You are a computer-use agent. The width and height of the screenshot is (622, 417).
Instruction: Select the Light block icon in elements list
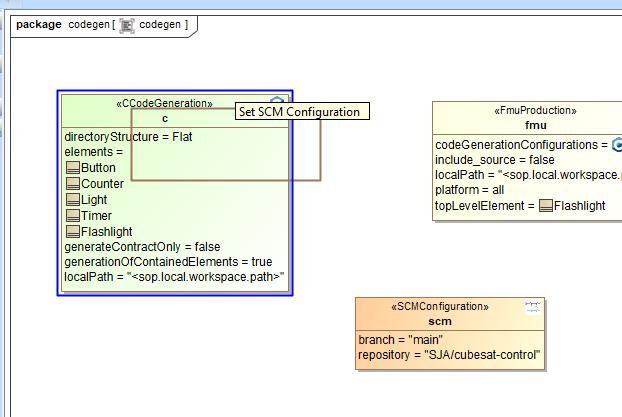point(73,200)
